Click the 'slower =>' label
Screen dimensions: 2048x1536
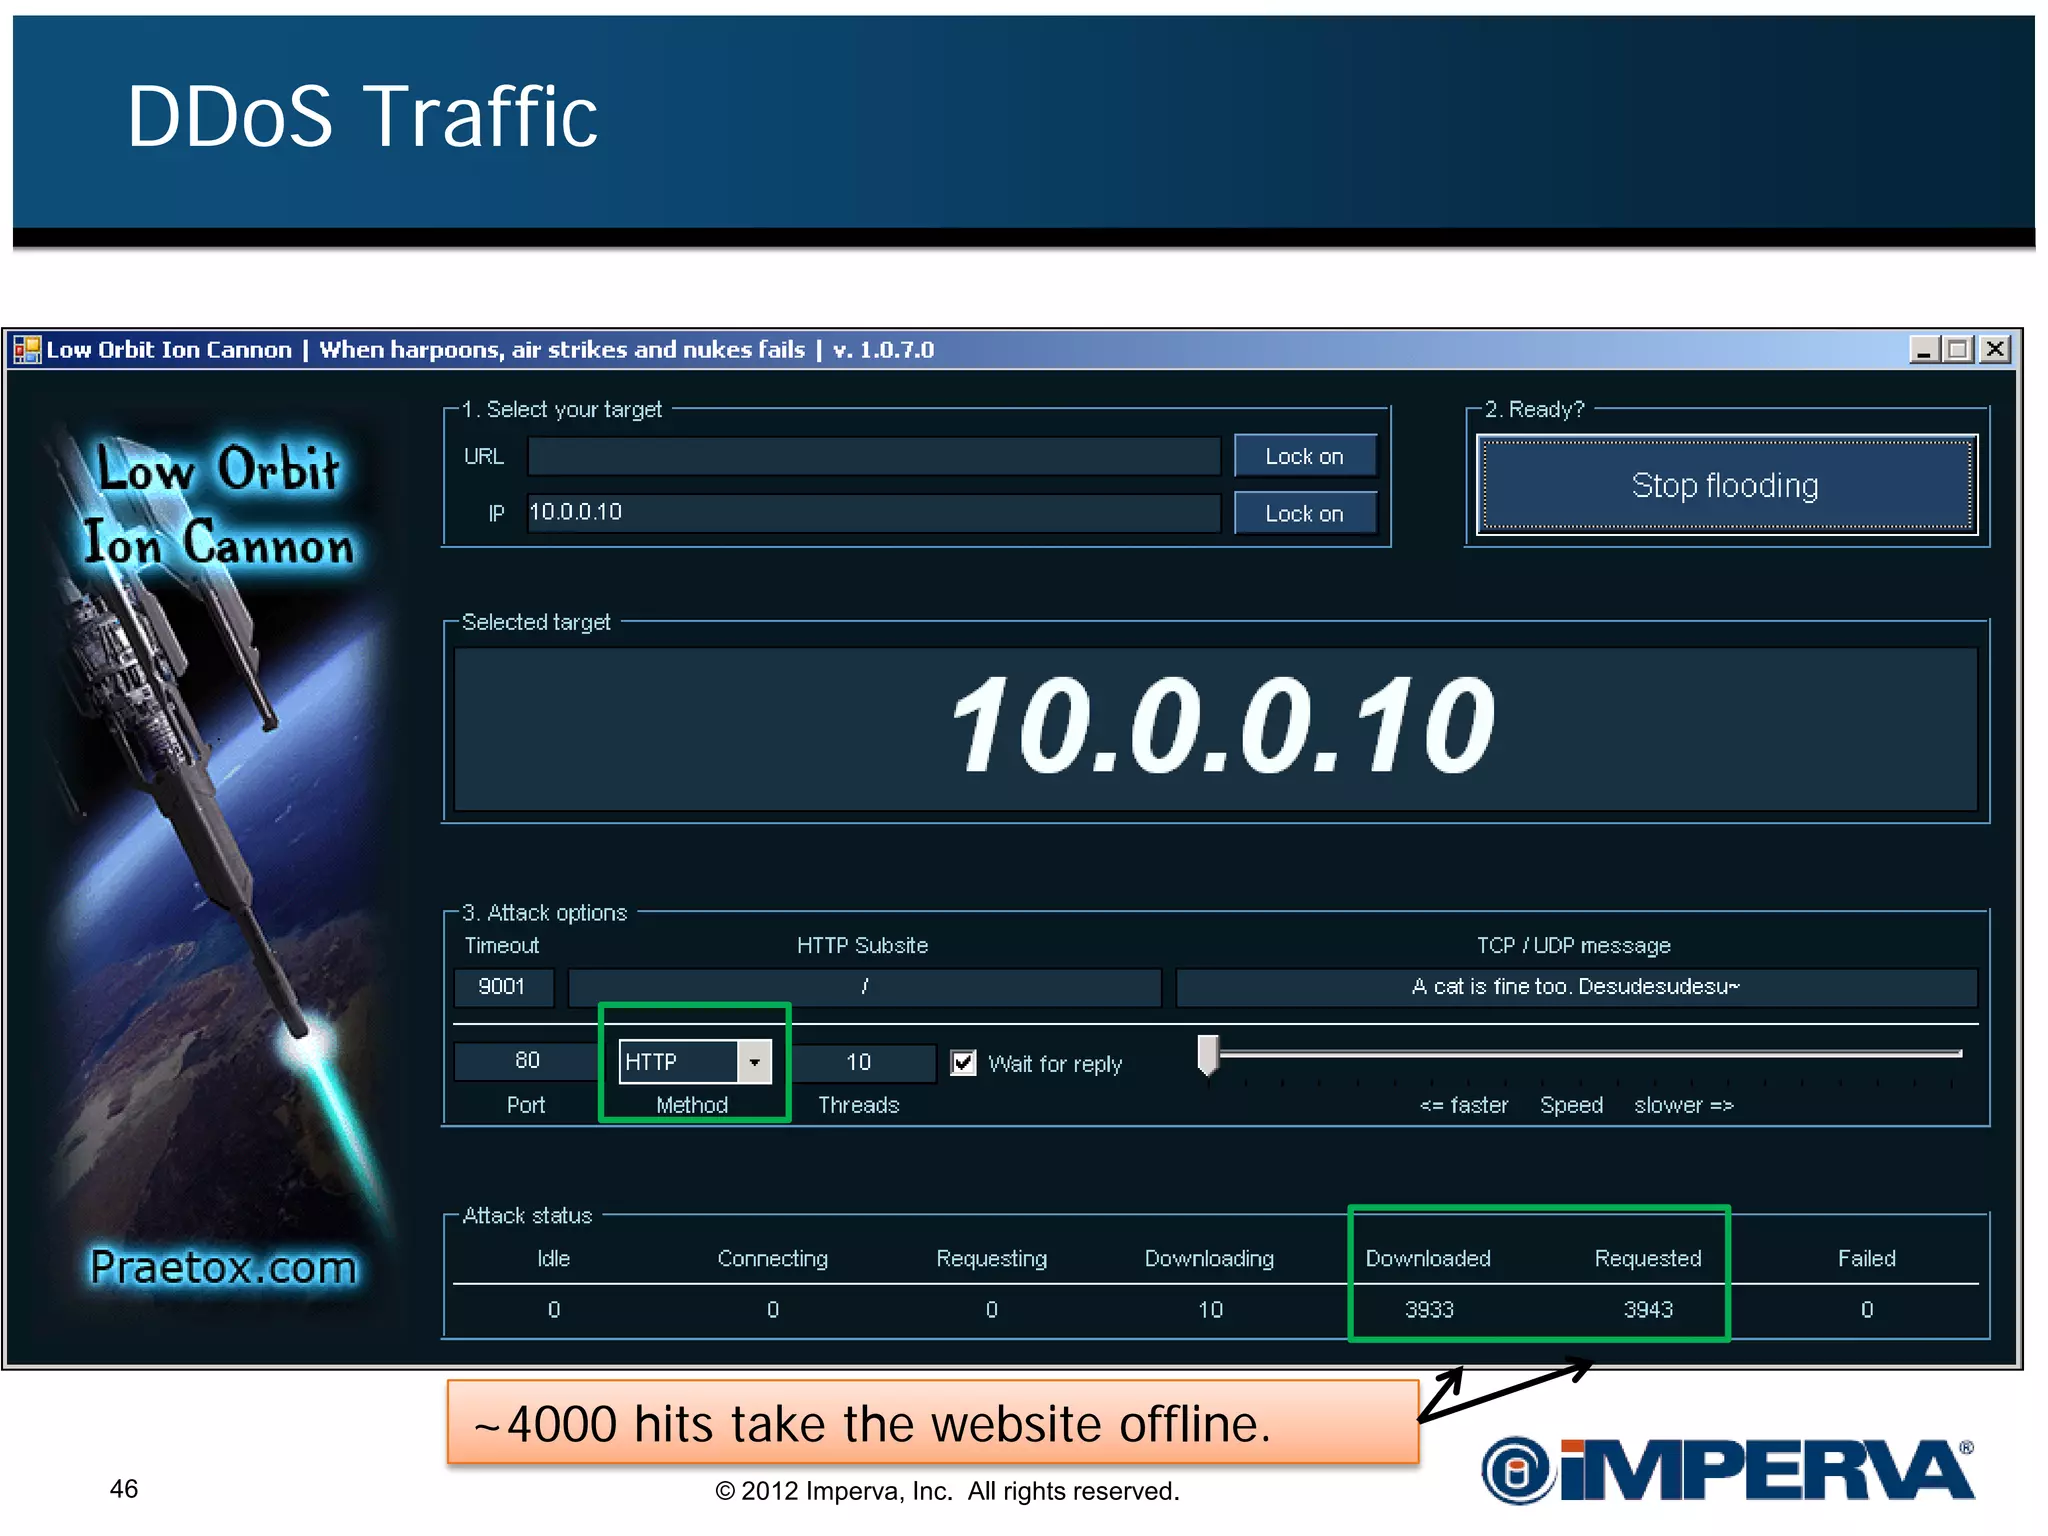click(x=1684, y=1105)
